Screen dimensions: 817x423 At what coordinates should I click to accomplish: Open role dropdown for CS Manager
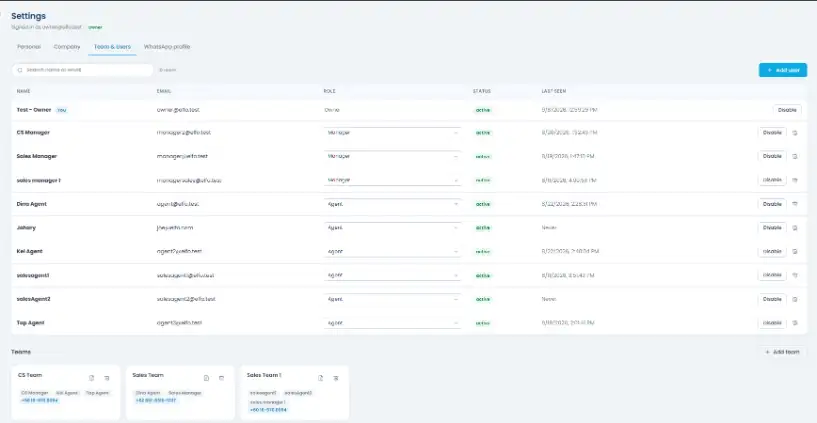(x=392, y=133)
